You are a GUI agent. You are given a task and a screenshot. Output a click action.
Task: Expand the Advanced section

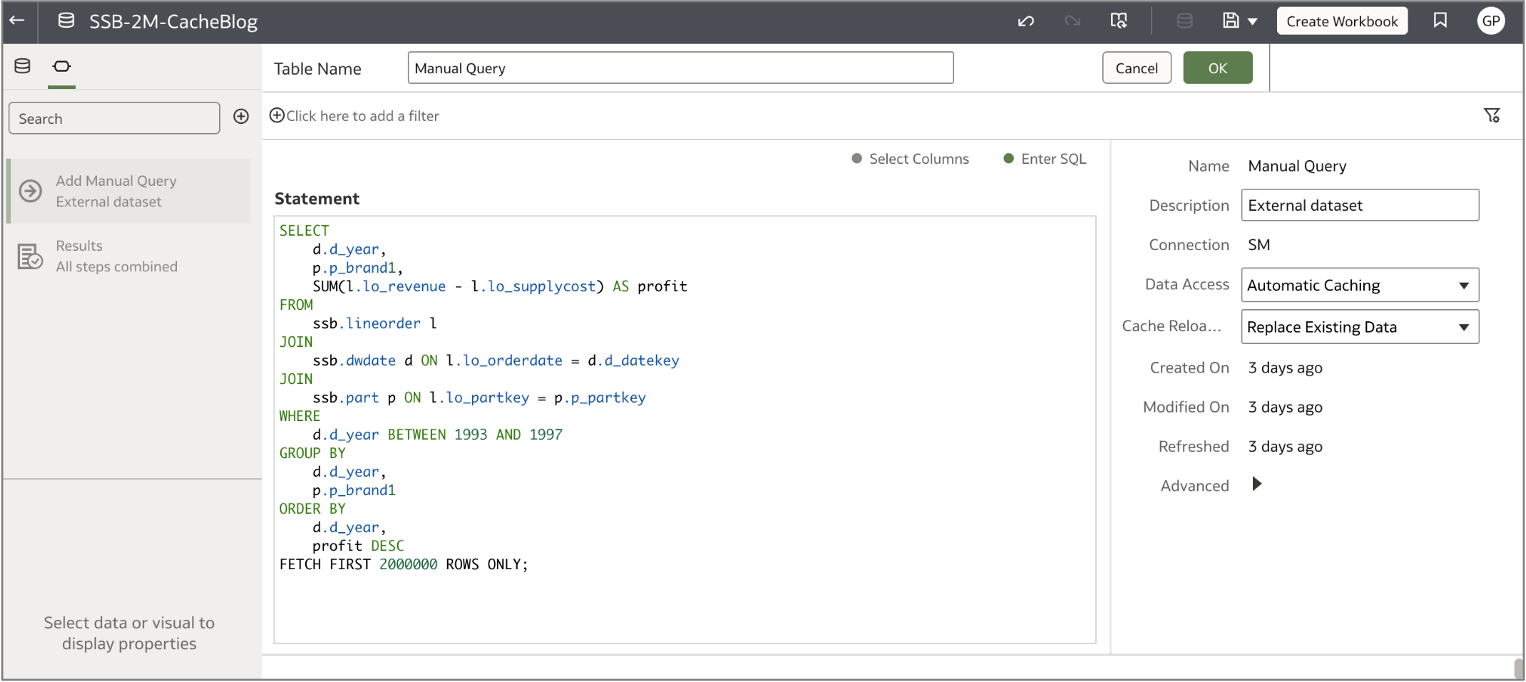point(1256,485)
